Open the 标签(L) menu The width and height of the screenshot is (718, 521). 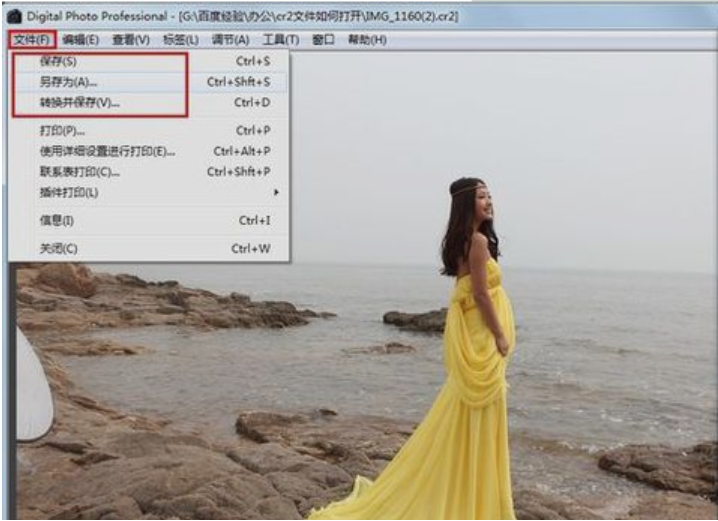pos(180,40)
